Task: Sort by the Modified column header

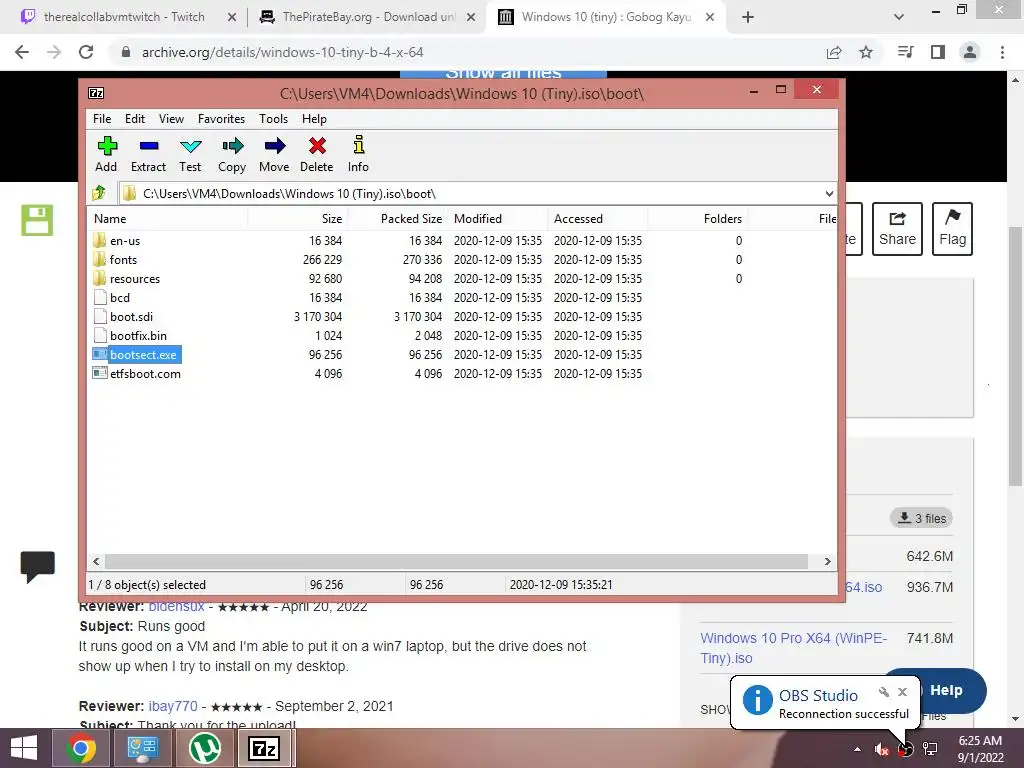Action: click(498, 219)
